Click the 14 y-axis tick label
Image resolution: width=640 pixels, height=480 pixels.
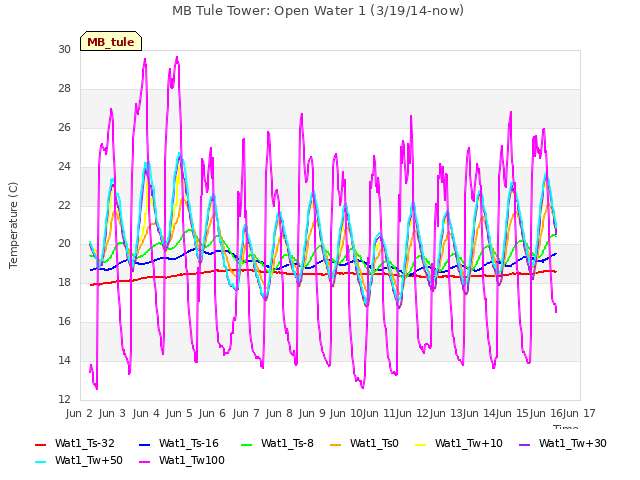tap(64, 360)
